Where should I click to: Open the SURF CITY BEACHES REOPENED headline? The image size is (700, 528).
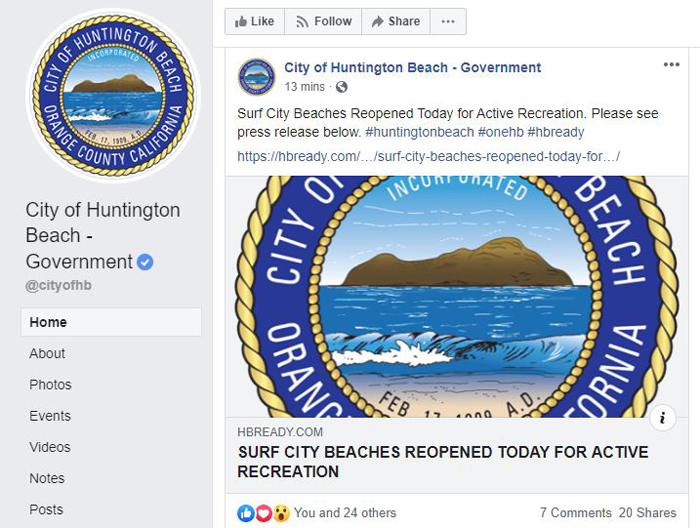tap(442, 461)
